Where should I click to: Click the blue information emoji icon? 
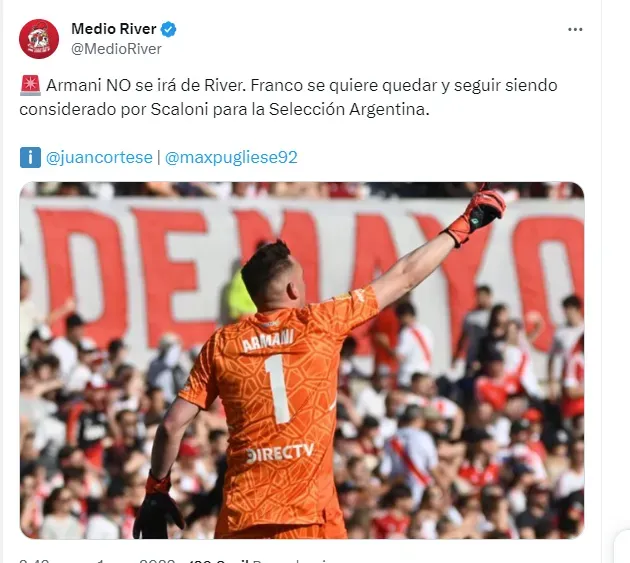click(x=30, y=157)
